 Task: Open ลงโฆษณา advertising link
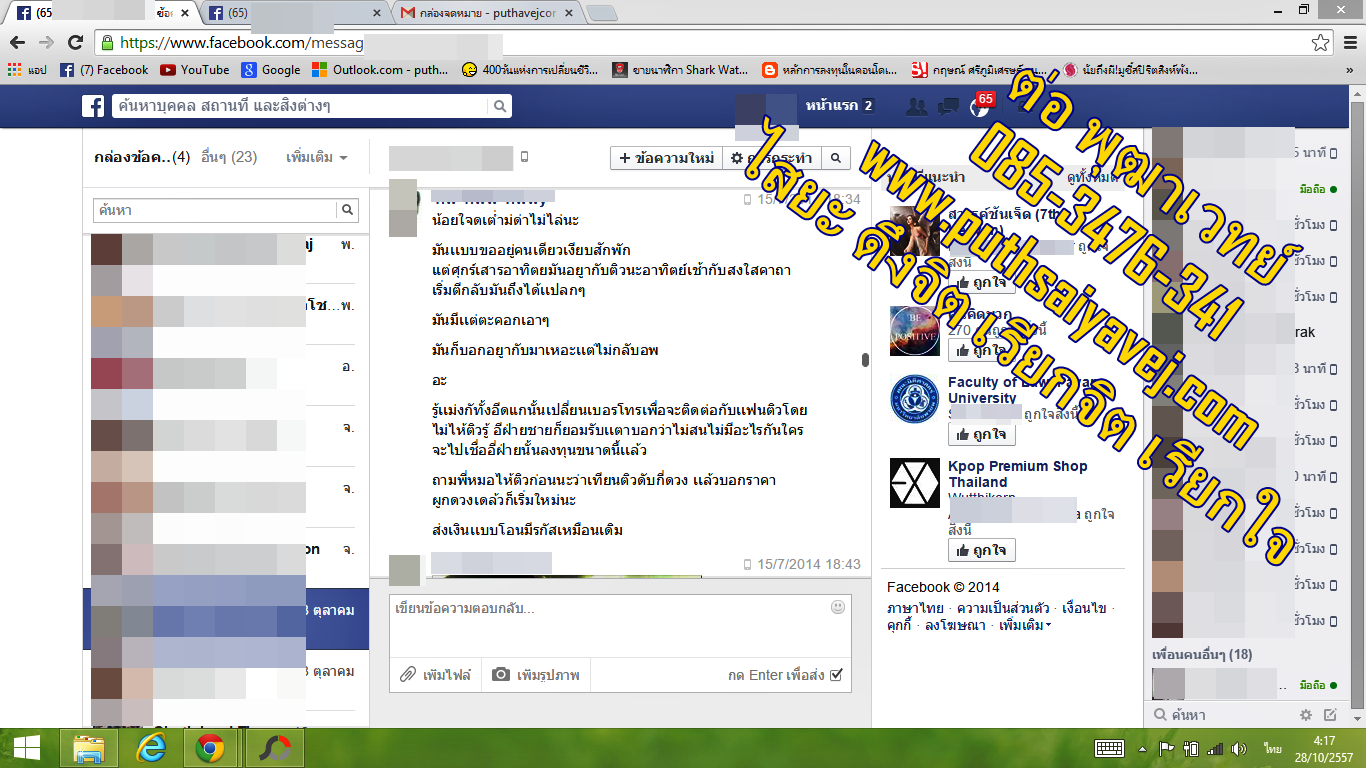(x=955, y=625)
